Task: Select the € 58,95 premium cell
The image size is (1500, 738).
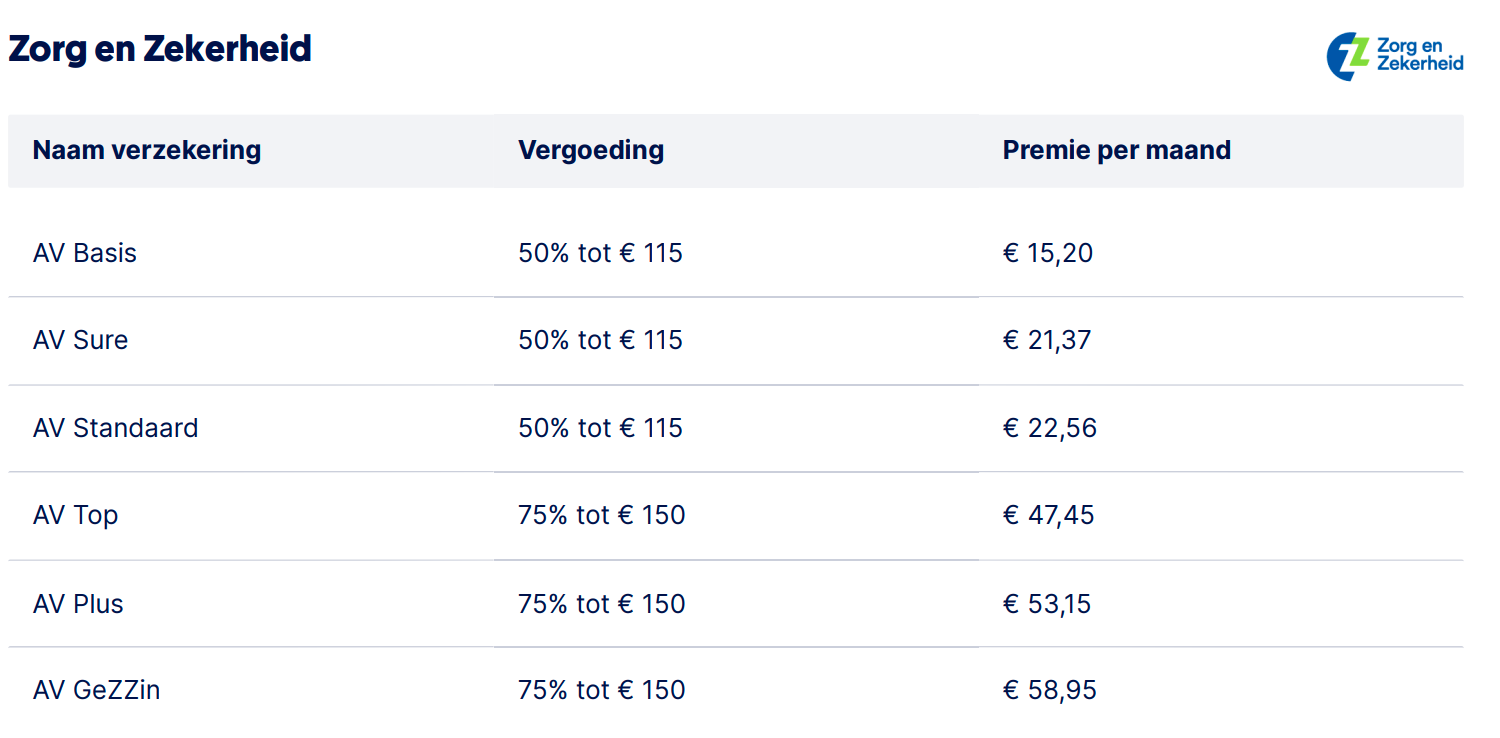Action: pyautogui.click(x=1050, y=690)
